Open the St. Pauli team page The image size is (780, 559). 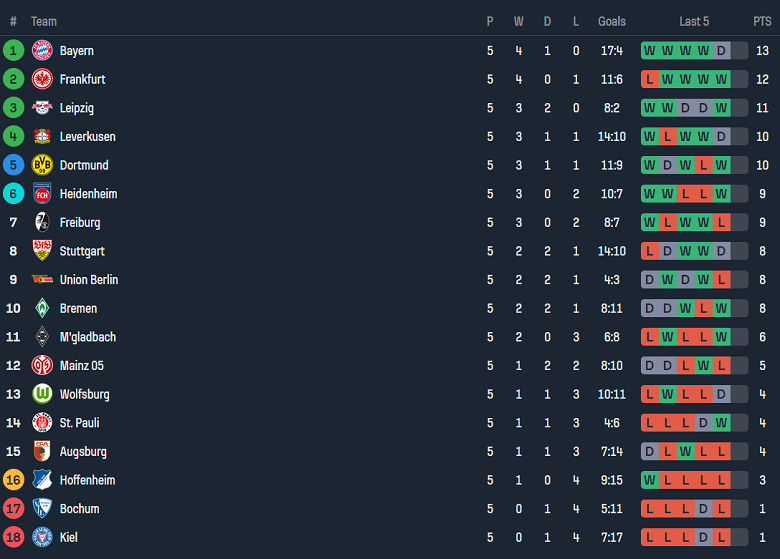pyautogui.click(x=79, y=423)
